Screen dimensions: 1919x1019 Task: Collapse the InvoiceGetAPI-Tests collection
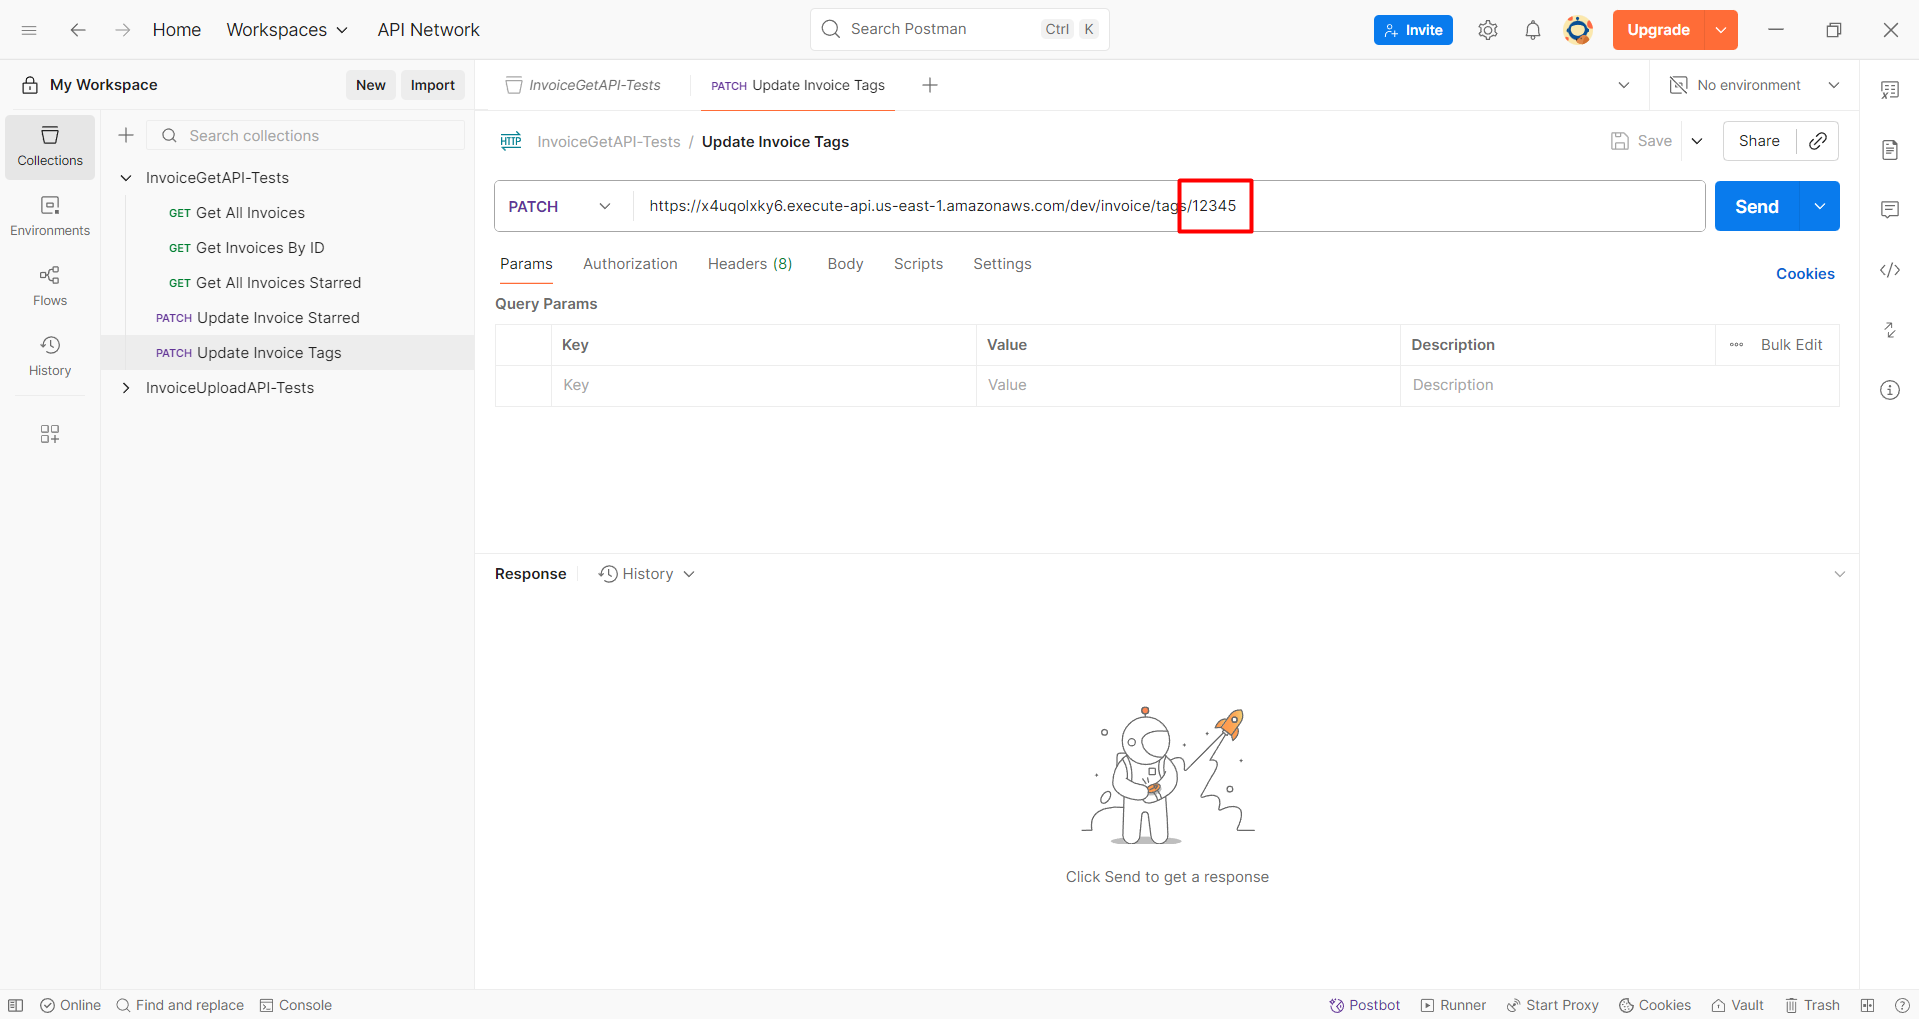[x=125, y=177]
